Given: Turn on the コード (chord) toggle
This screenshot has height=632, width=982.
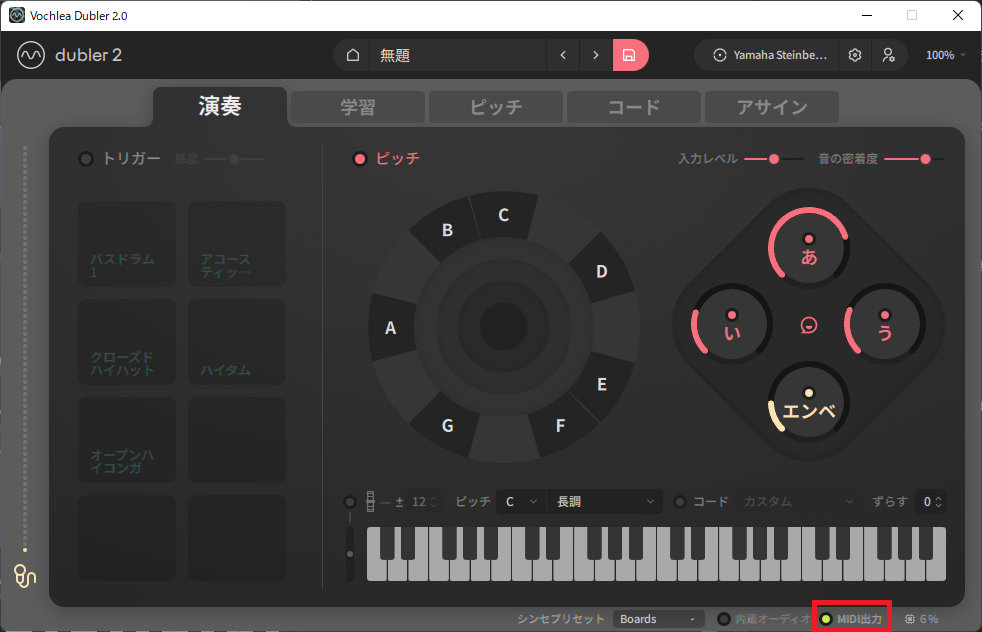Looking at the screenshot, I should (680, 501).
